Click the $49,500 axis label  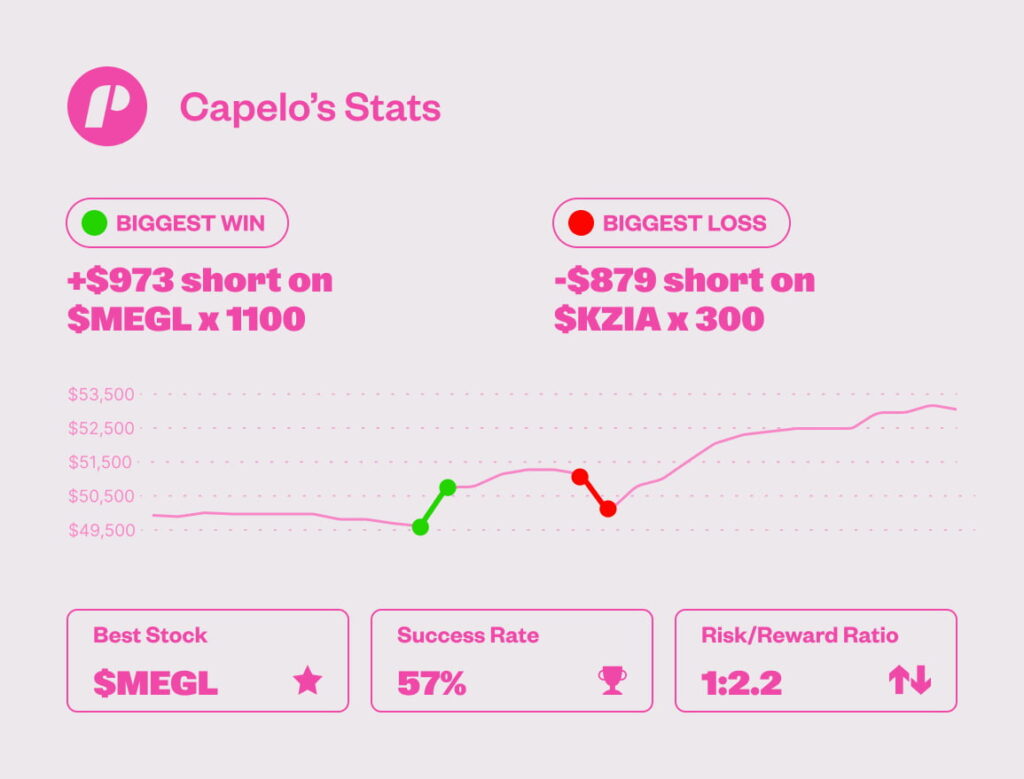pos(101,530)
